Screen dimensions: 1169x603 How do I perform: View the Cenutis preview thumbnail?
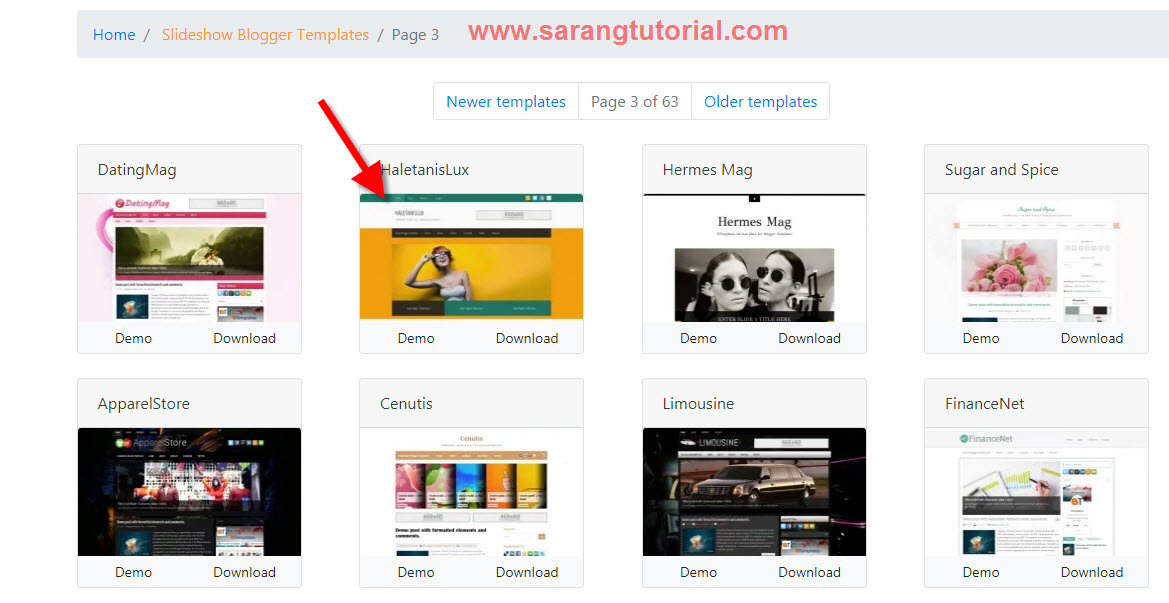(x=471, y=492)
